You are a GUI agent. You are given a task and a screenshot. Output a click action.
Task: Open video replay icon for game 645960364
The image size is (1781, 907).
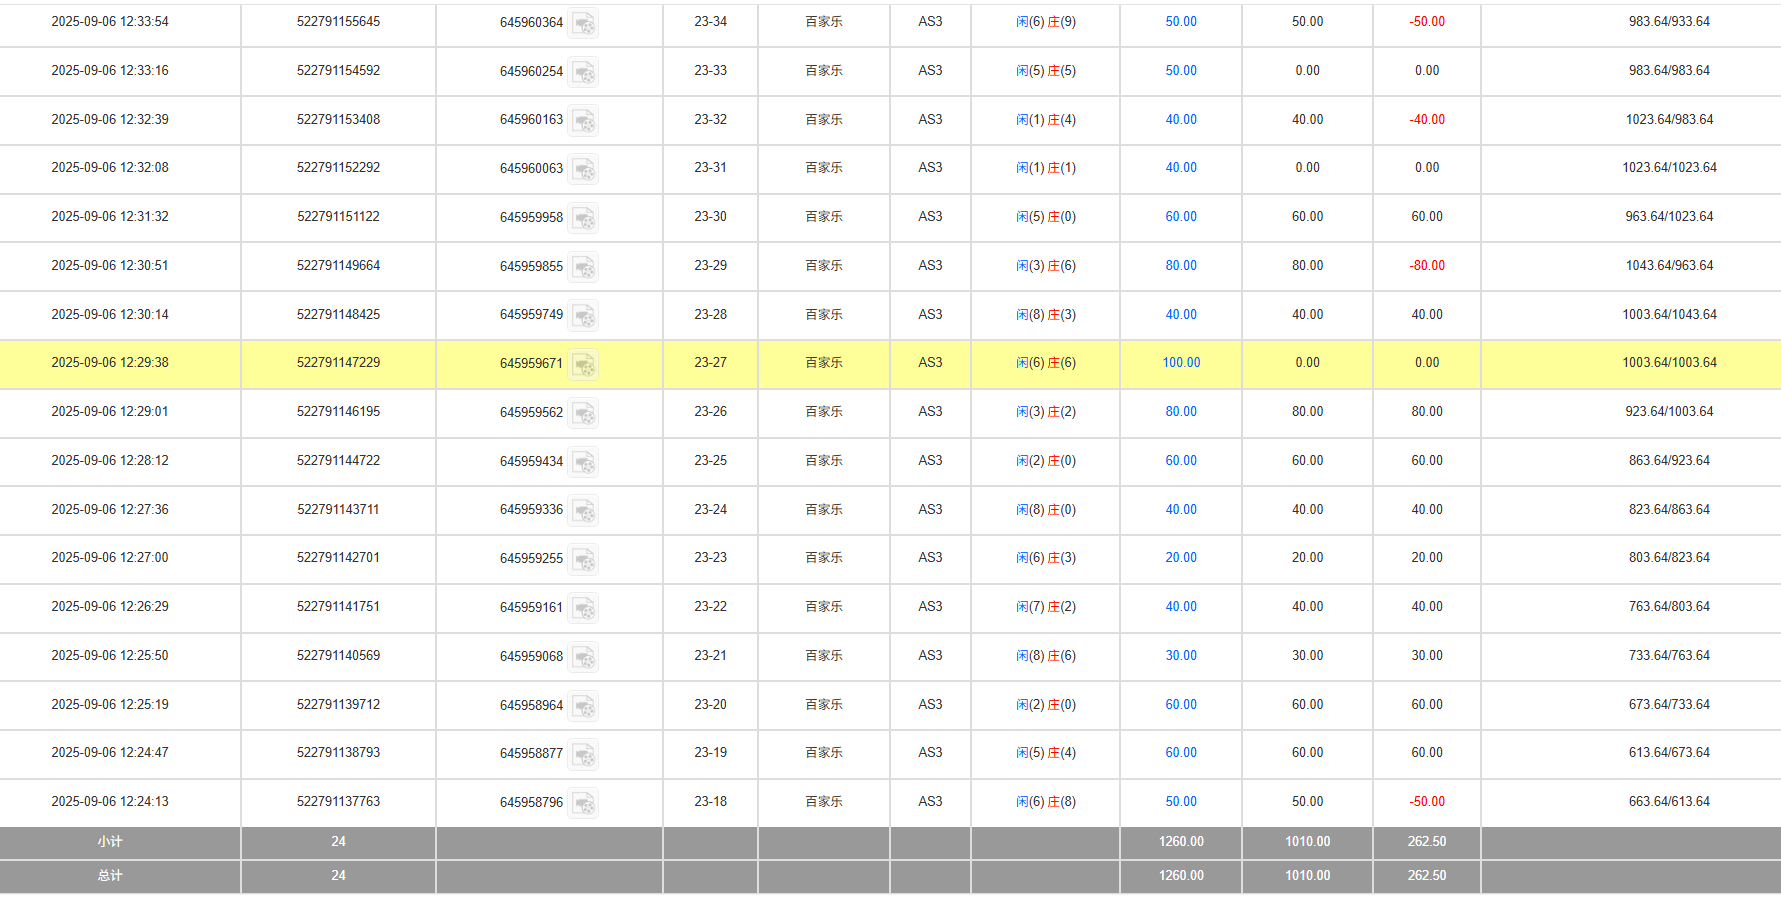[x=583, y=23]
